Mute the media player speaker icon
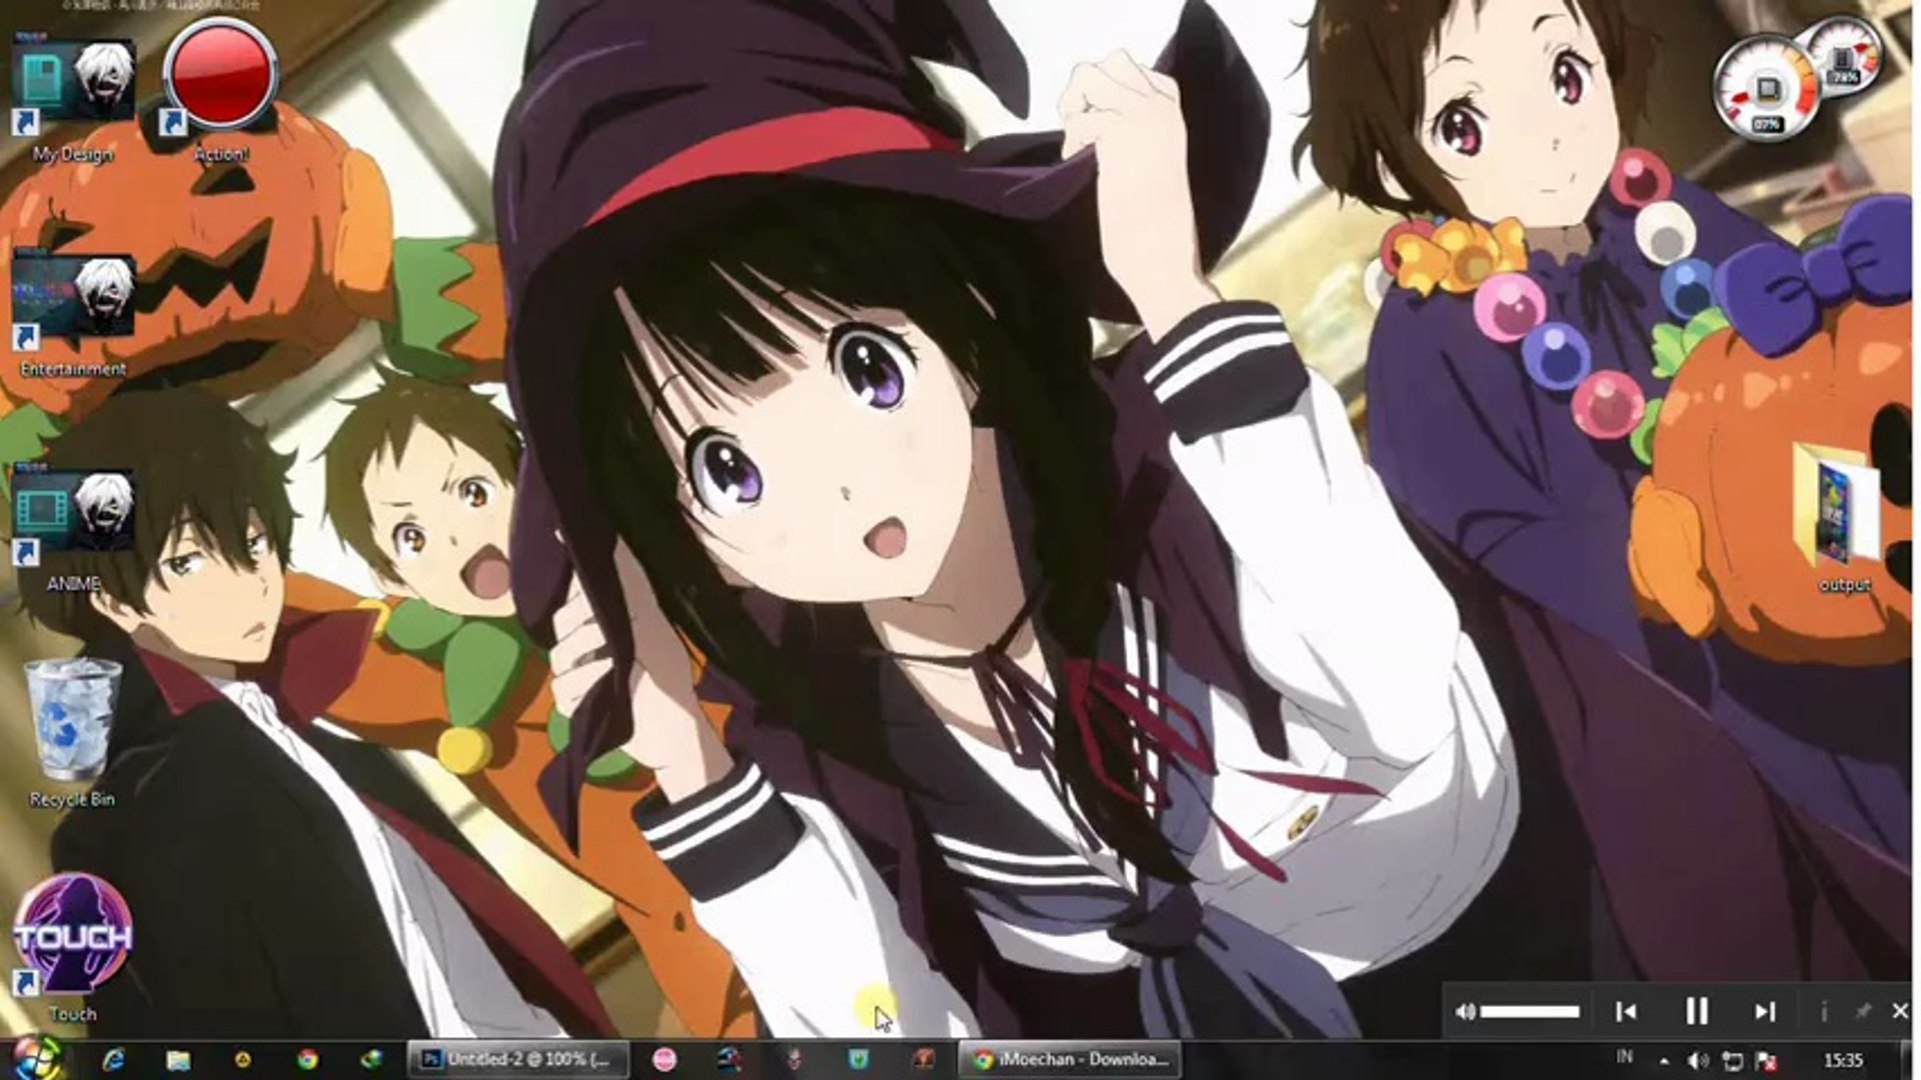This screenshot has width=1921, height=1080. click(x=1465, y=1011)
